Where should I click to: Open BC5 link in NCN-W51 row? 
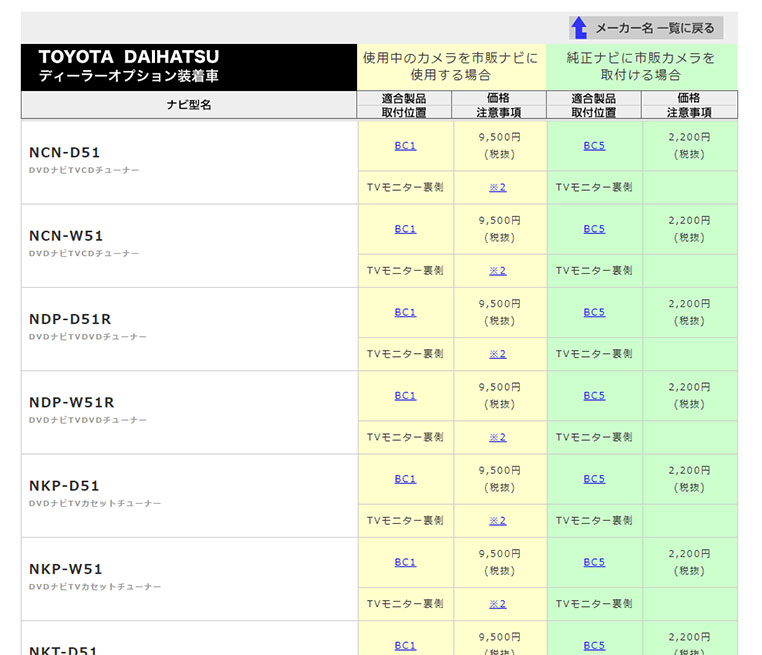click(594, 229)
